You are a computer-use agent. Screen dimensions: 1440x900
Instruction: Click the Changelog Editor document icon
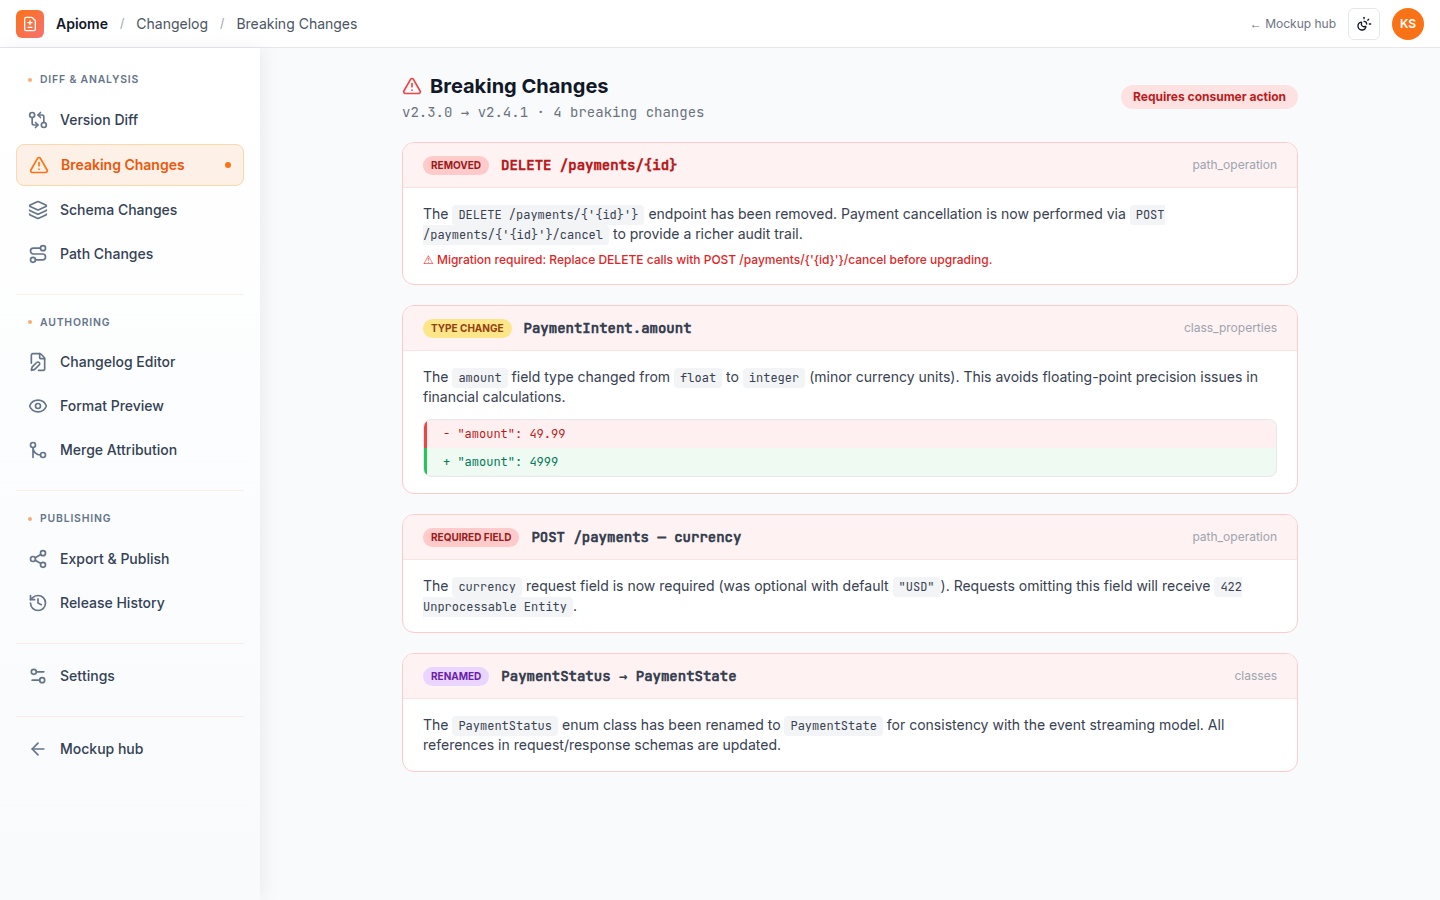tap(38, 362)
